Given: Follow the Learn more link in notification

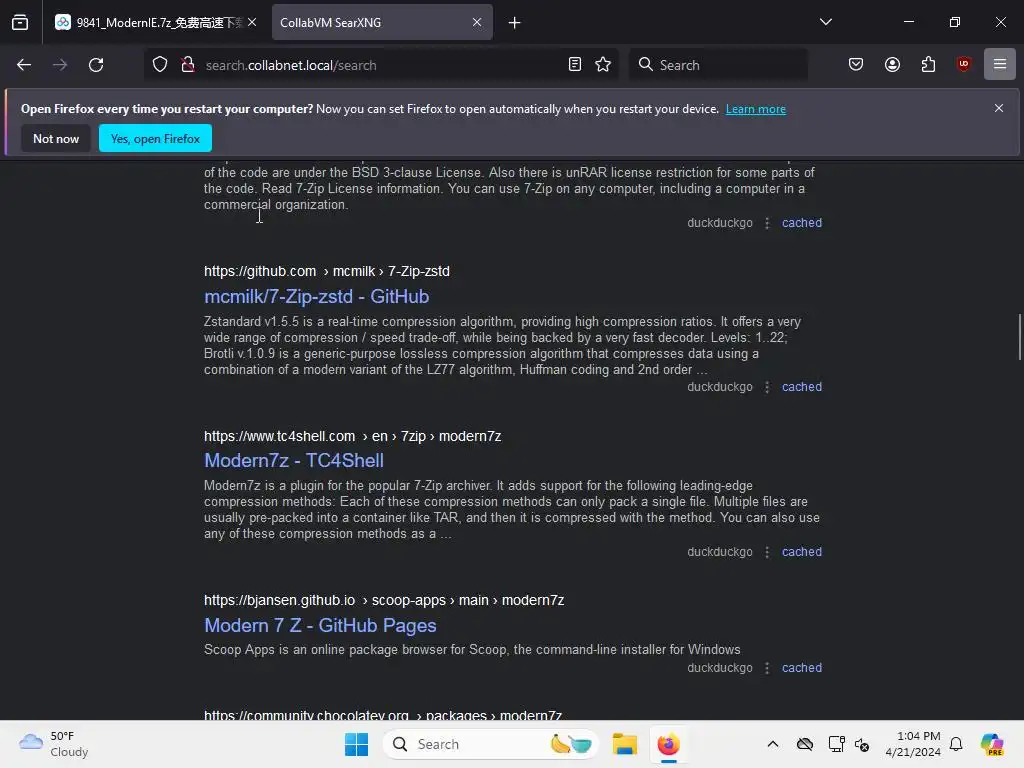Looking at the screenshot, I should click(x=756, y=109).
